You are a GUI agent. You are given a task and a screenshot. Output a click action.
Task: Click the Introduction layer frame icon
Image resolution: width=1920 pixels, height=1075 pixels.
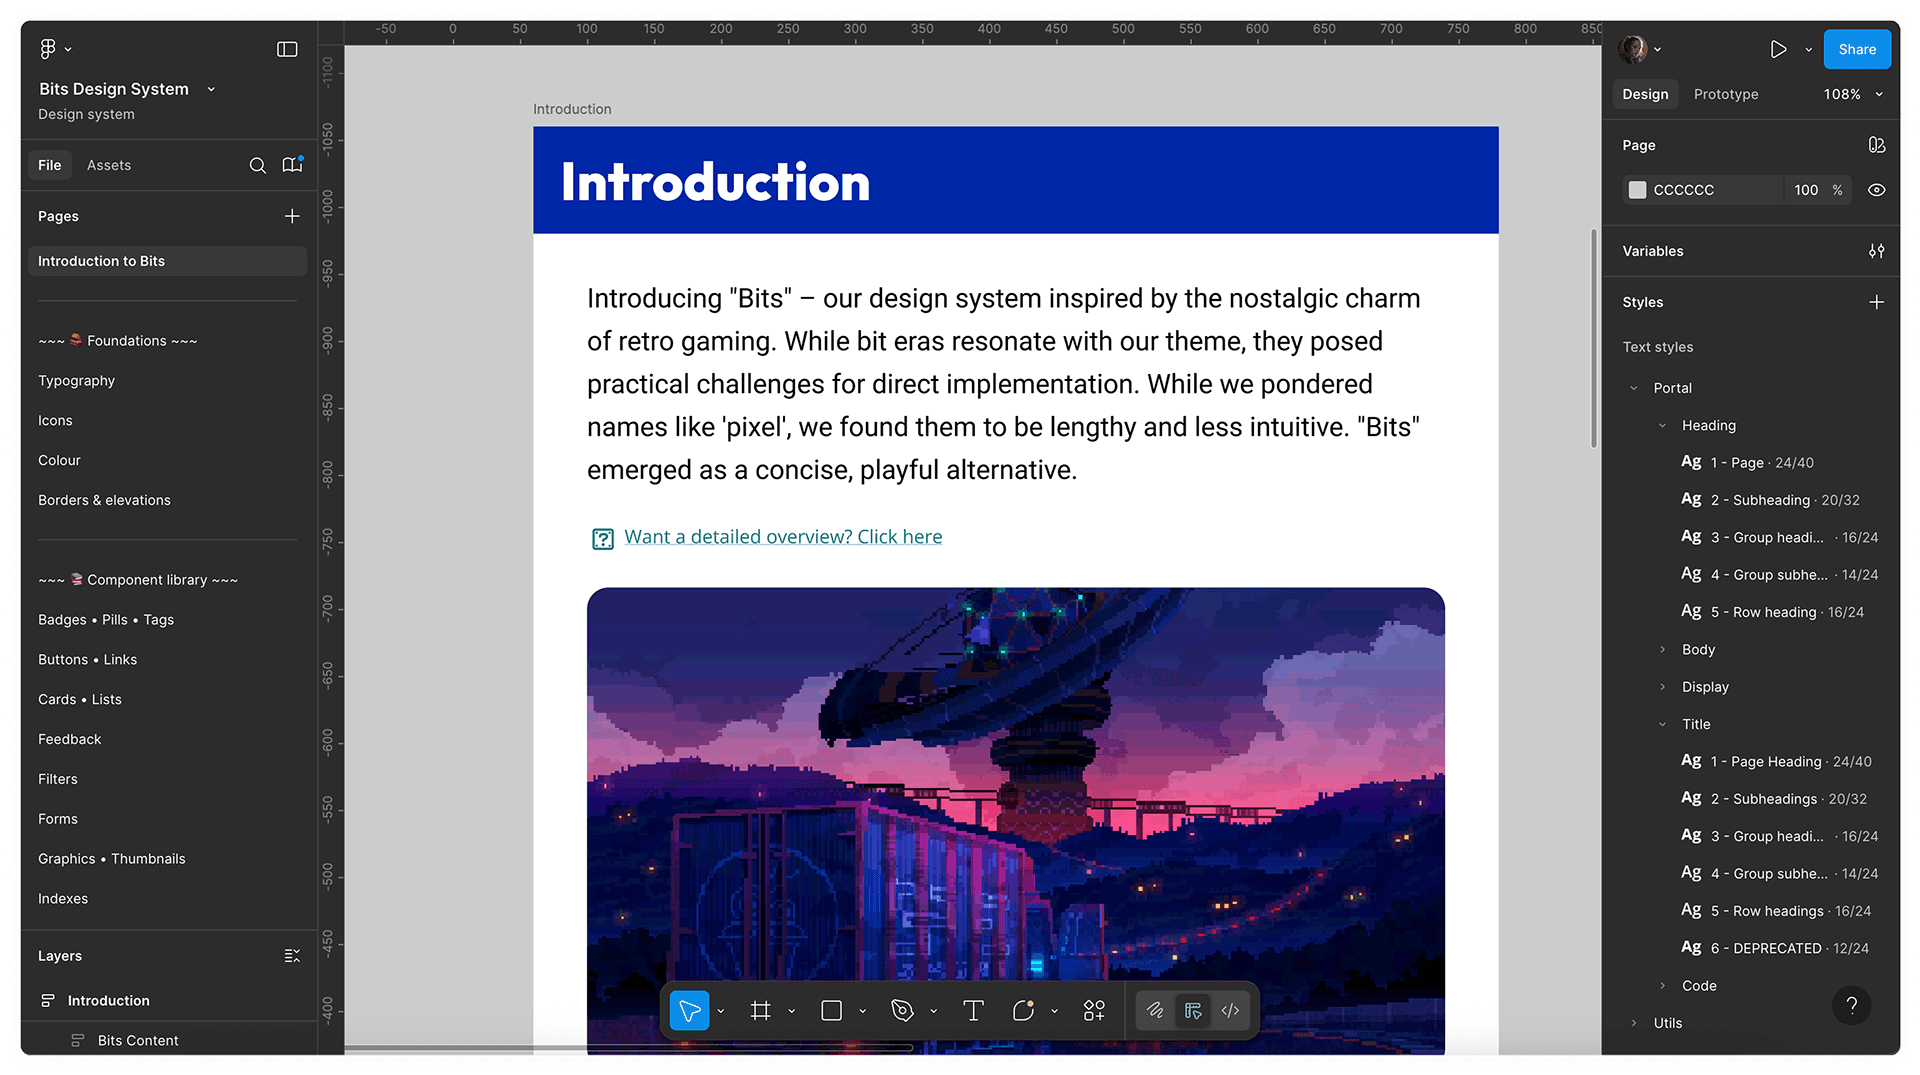(x=47, y=1001)
